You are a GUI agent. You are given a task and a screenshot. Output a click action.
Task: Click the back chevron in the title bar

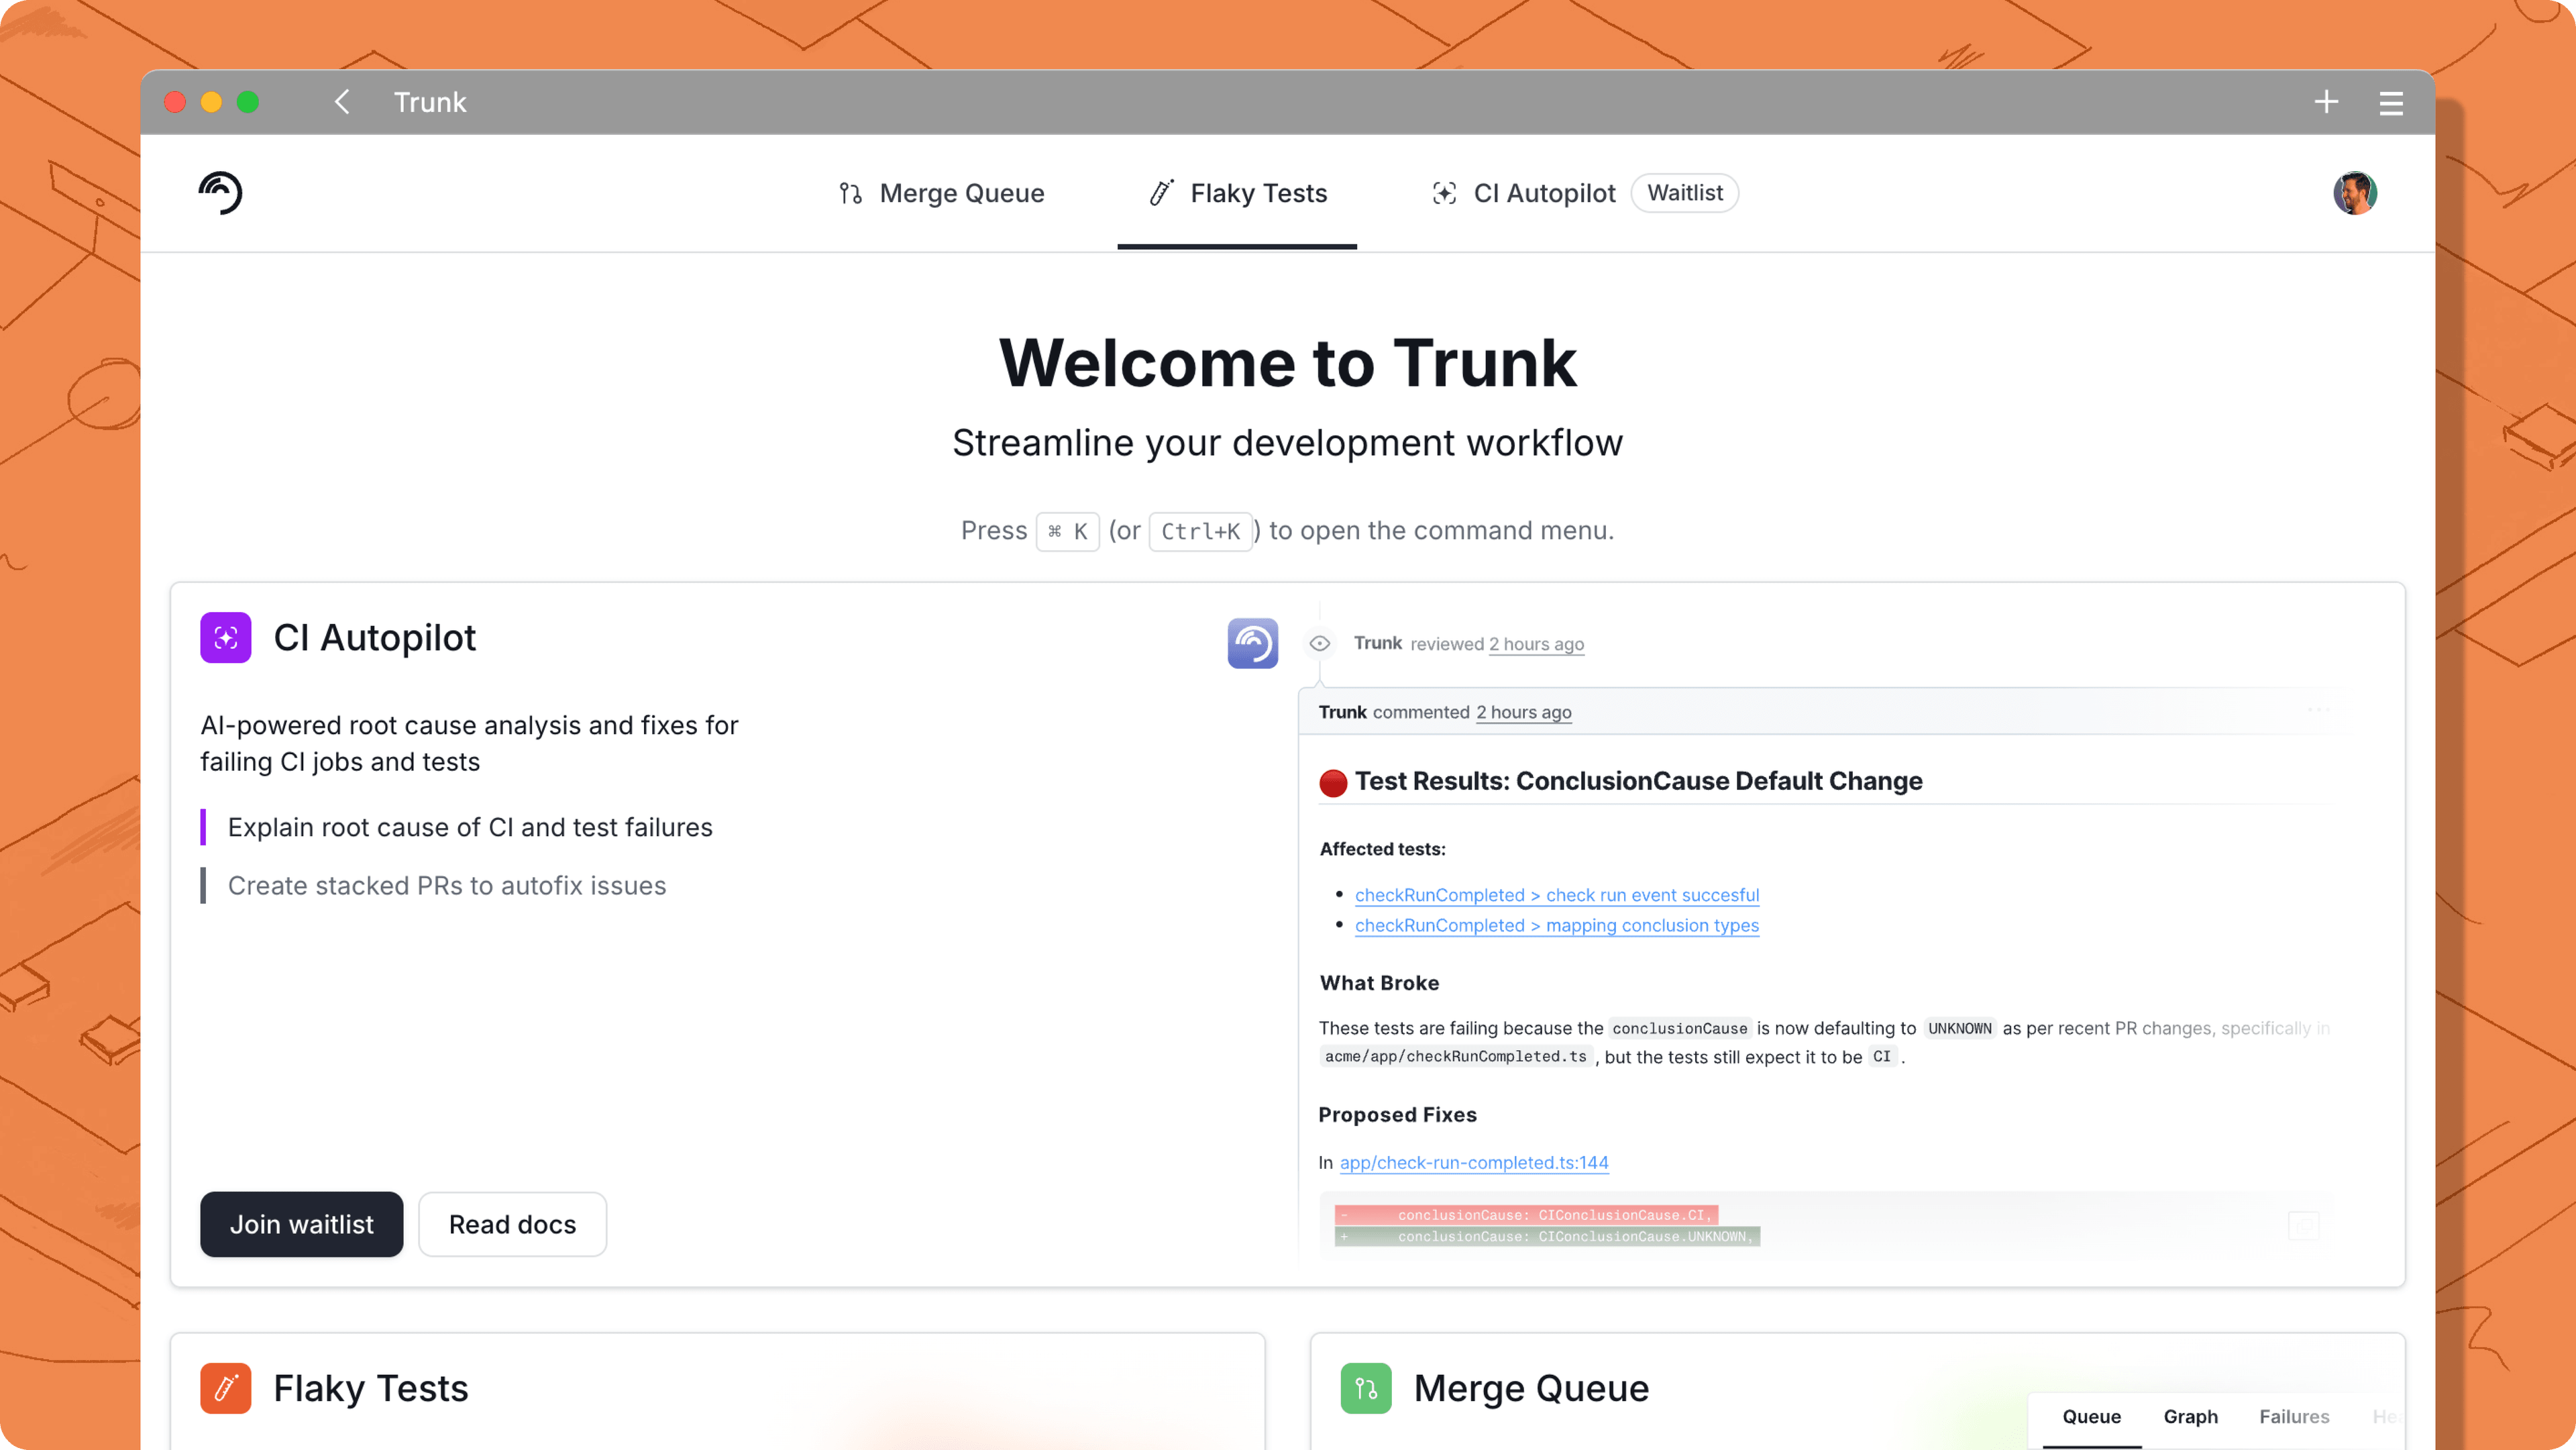tap(342, 102)
